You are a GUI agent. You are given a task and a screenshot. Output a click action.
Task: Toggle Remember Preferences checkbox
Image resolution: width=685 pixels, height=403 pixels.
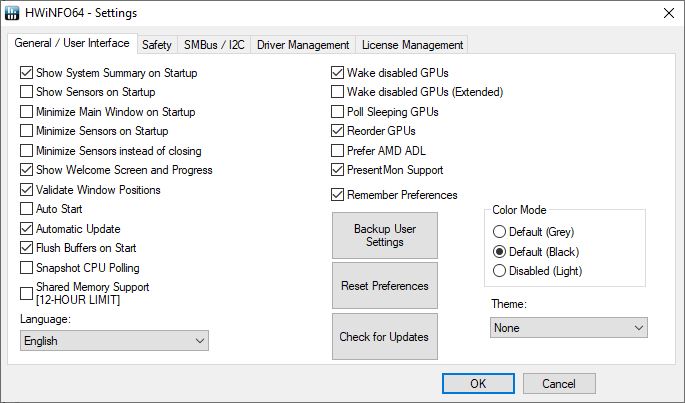click(x=337, y=195)
